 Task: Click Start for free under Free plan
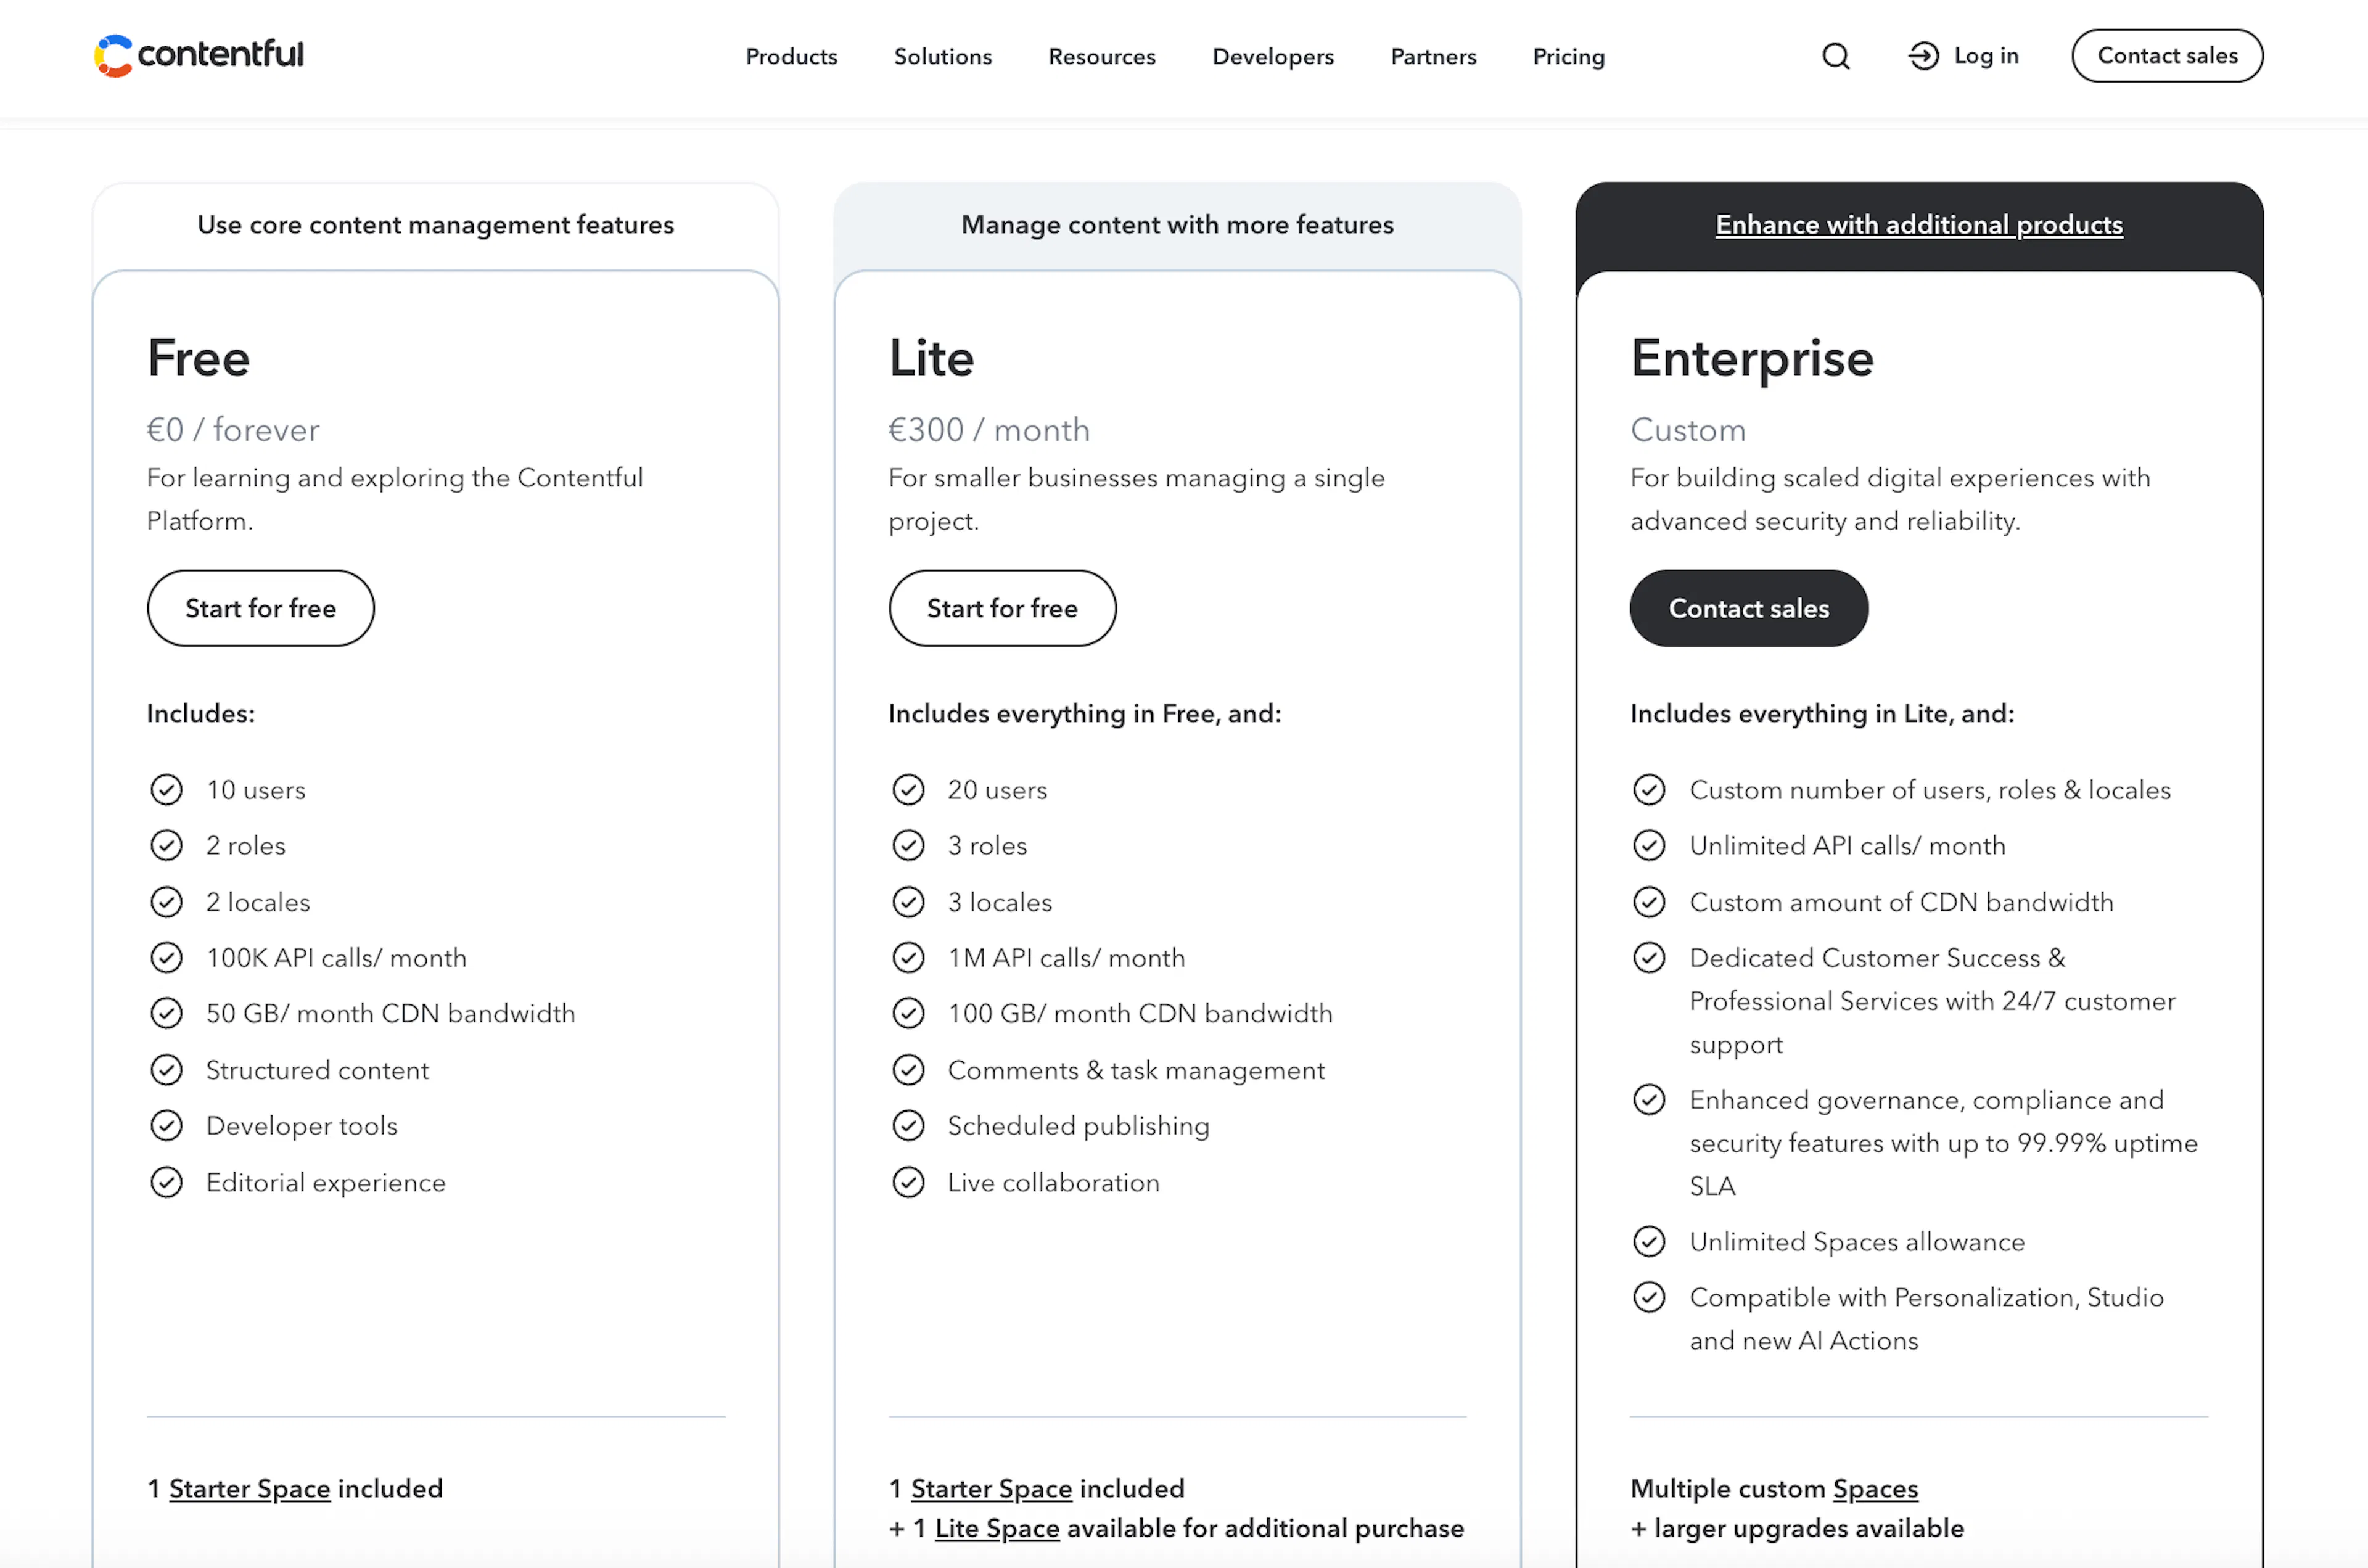(x=261, y=608)
